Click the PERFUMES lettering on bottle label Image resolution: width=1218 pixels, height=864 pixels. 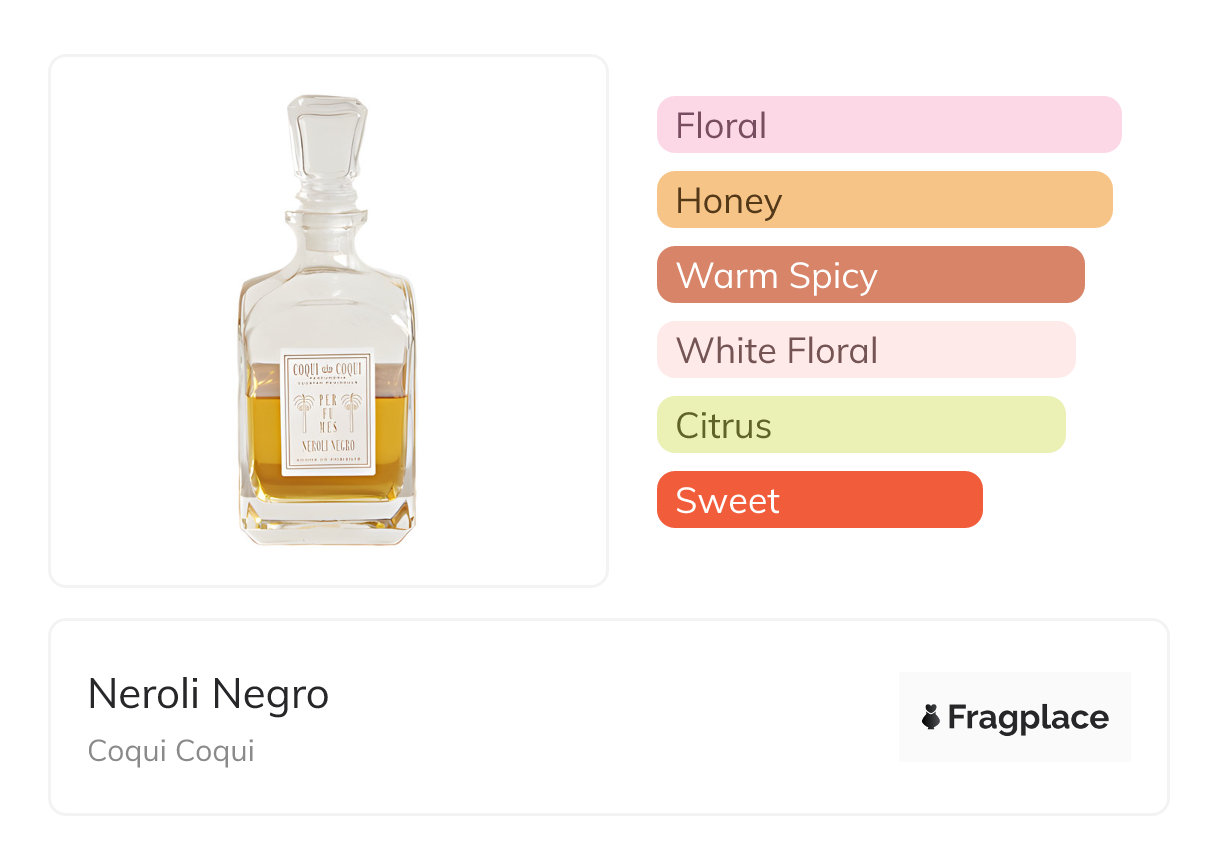pos(327,412)
